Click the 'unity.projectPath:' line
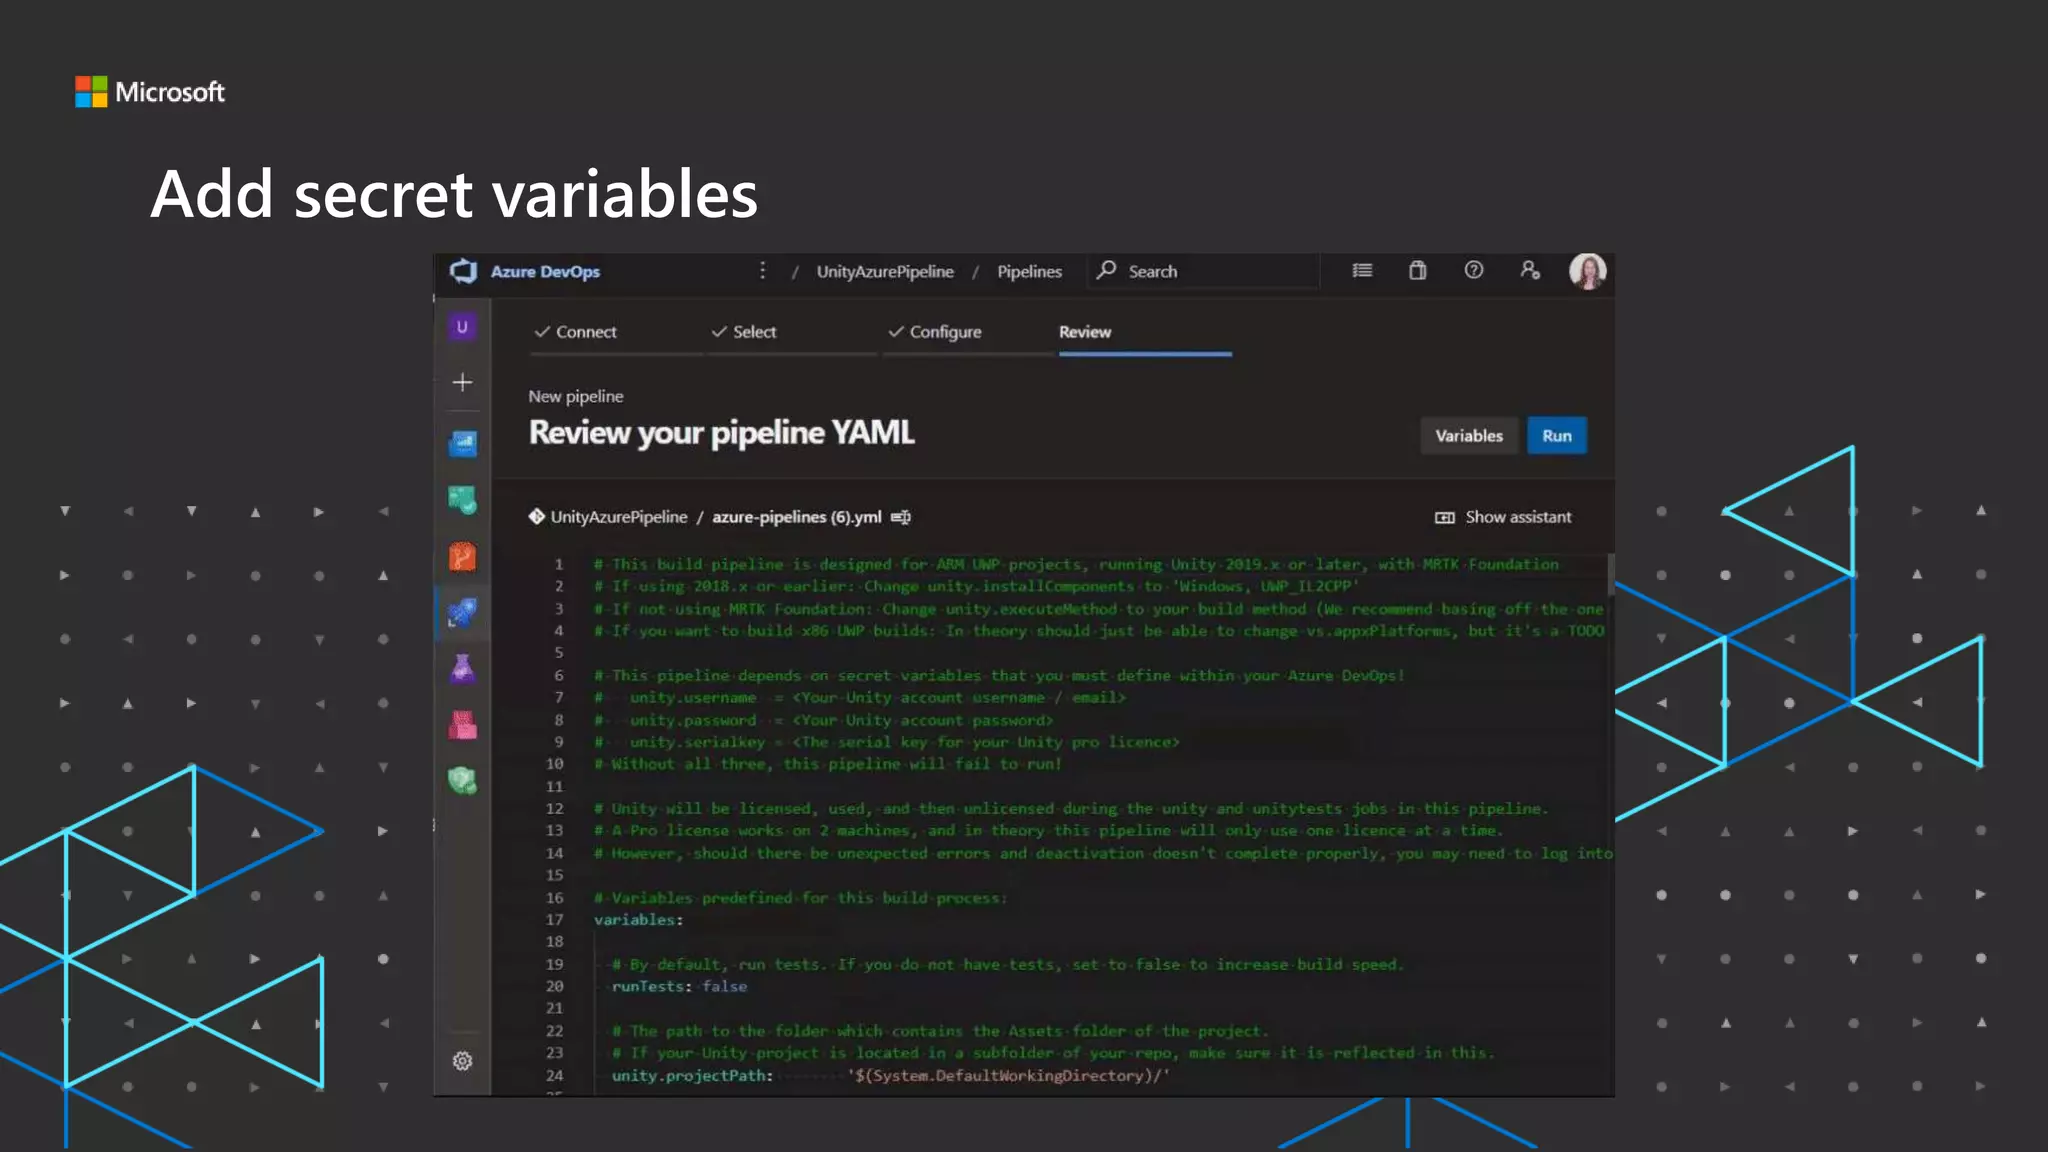The height and width of the screenshot is (1152, 2048). pos(890,1076)
